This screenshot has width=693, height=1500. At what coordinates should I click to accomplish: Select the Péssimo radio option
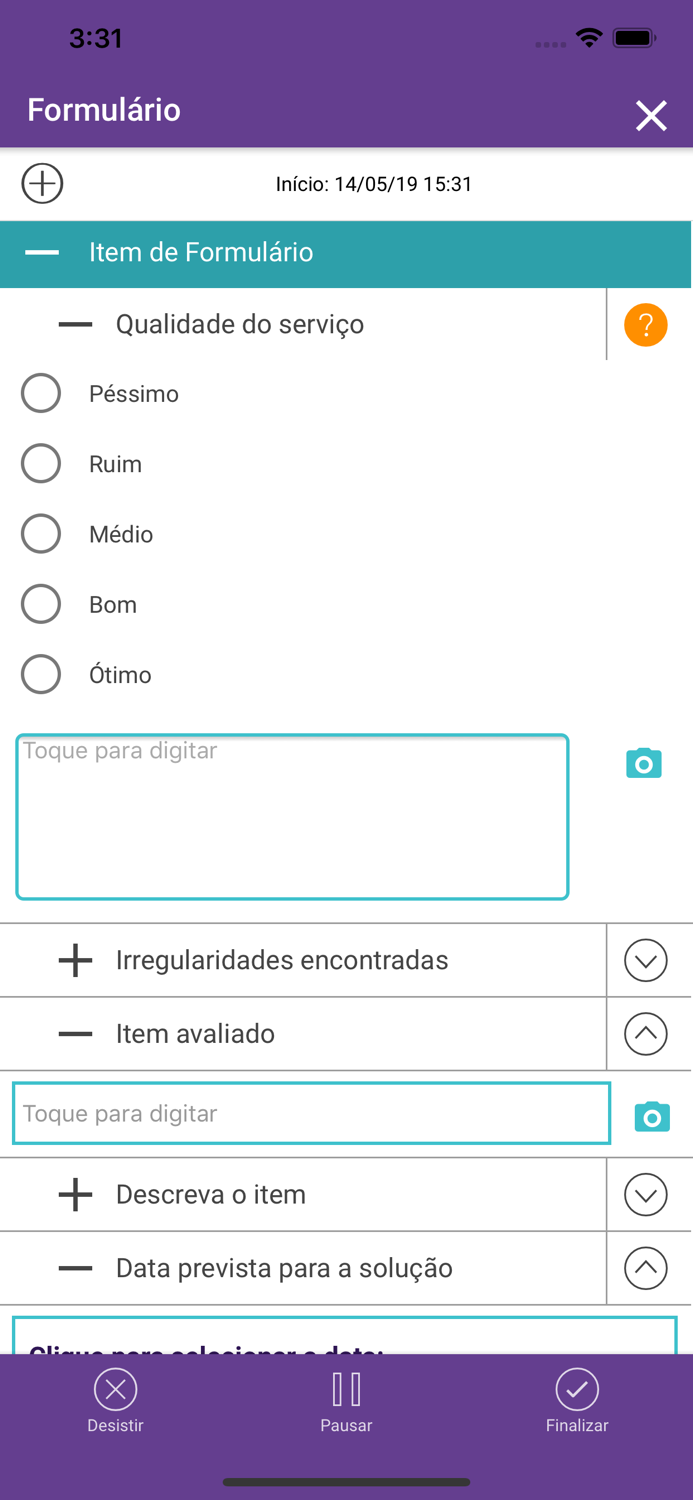pos(41,394)
